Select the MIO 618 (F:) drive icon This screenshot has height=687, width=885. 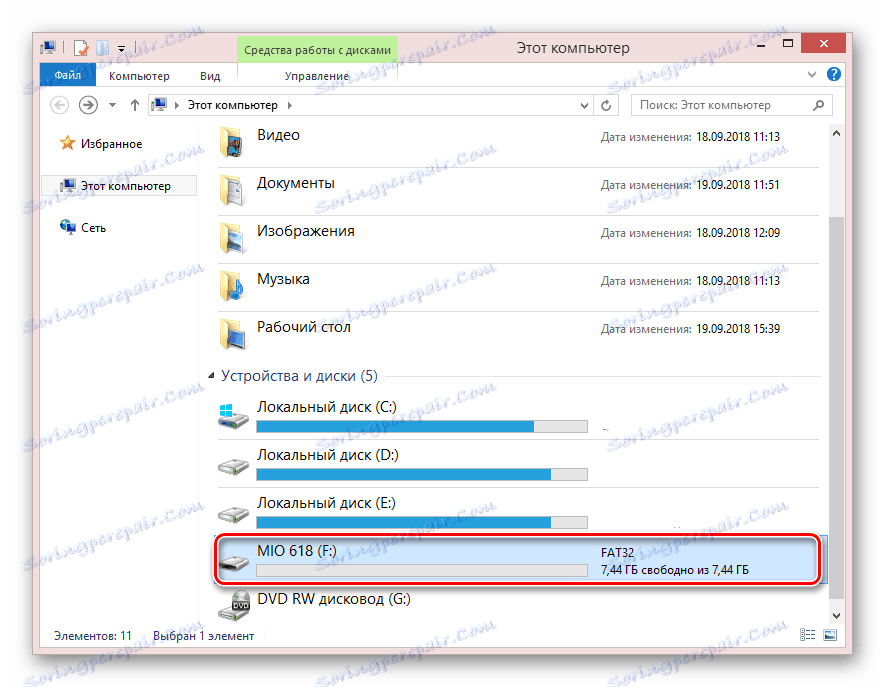coord(233,562)
